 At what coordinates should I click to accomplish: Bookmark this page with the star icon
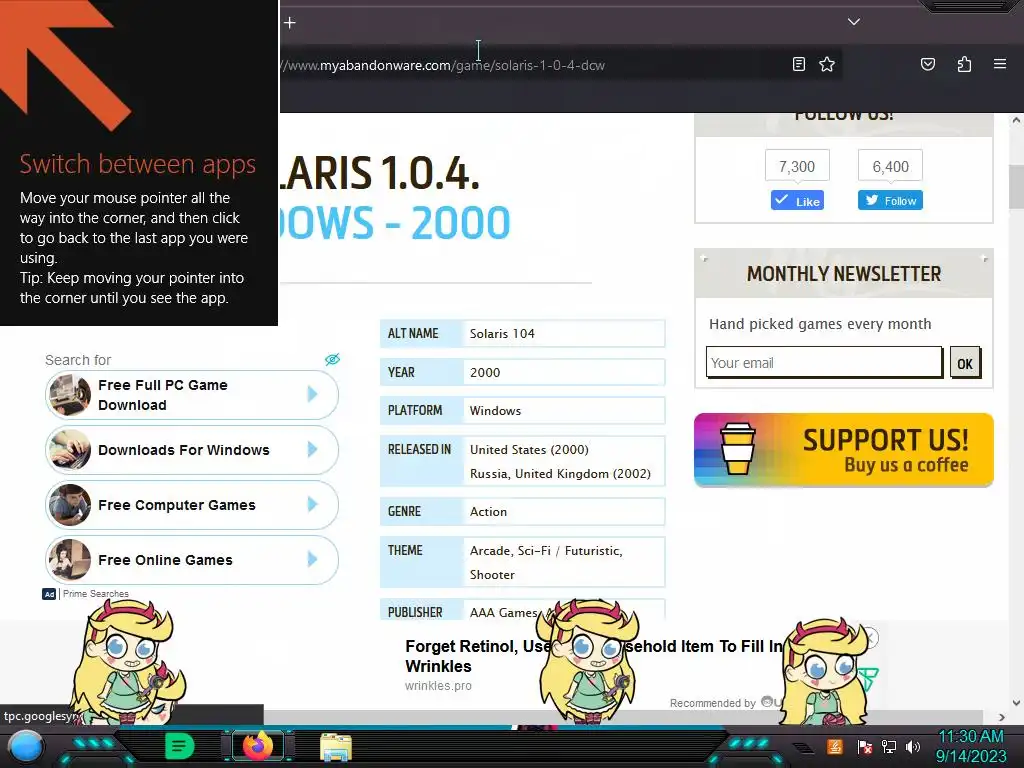[827, 64]
